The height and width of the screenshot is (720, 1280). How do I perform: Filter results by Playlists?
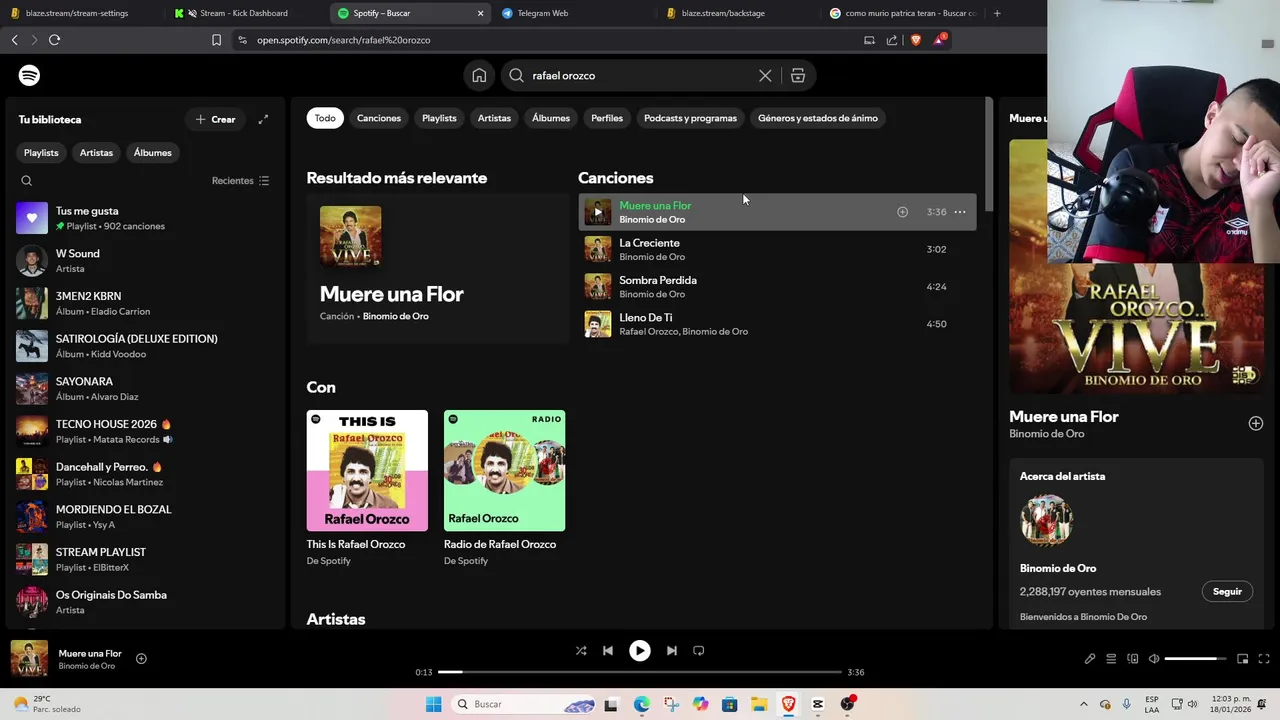click(x=439, y=118)
